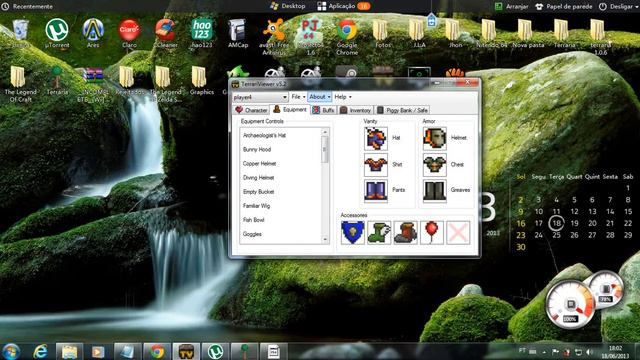The image size is (640, 360).
Task: Select the Graphics folder on desktop
Action: (x=202, y=80)
